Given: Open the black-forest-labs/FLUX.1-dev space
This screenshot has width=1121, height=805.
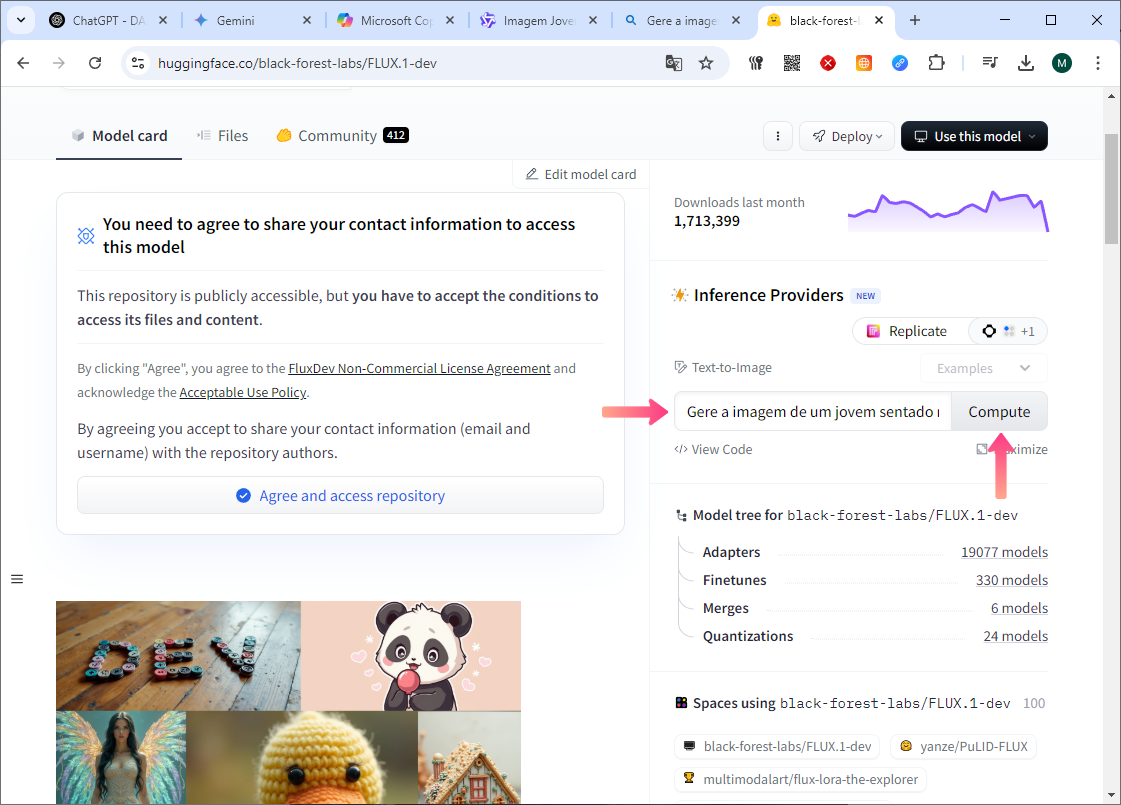Looking at the screenshot, I should [x=777, y=746].
